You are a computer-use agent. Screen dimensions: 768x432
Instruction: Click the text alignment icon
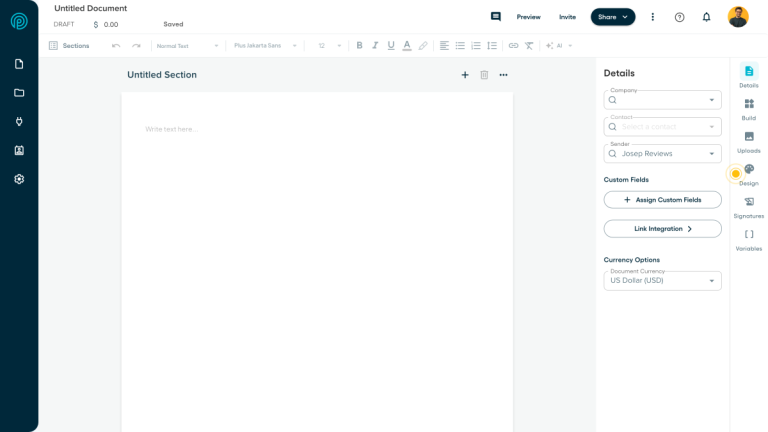click(x=444, y=46)
